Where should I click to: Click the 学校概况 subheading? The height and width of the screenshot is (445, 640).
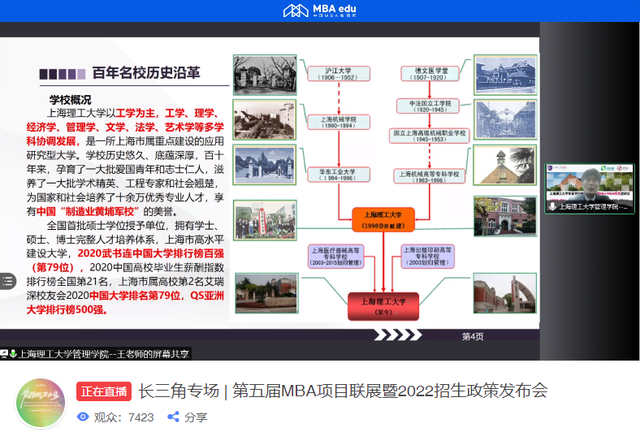coord(70,100)
